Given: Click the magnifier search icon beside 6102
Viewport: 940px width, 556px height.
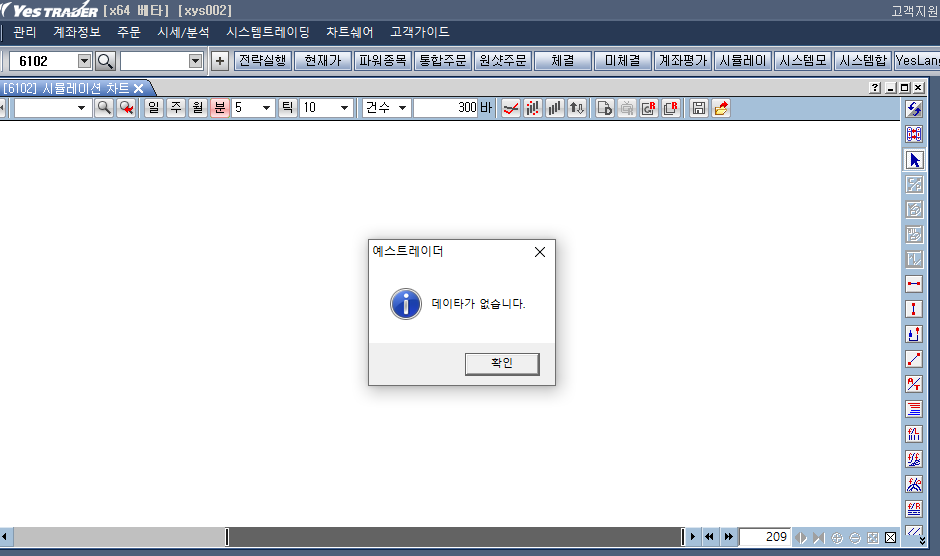Looking at the screenshot, I should click(105, 61).
